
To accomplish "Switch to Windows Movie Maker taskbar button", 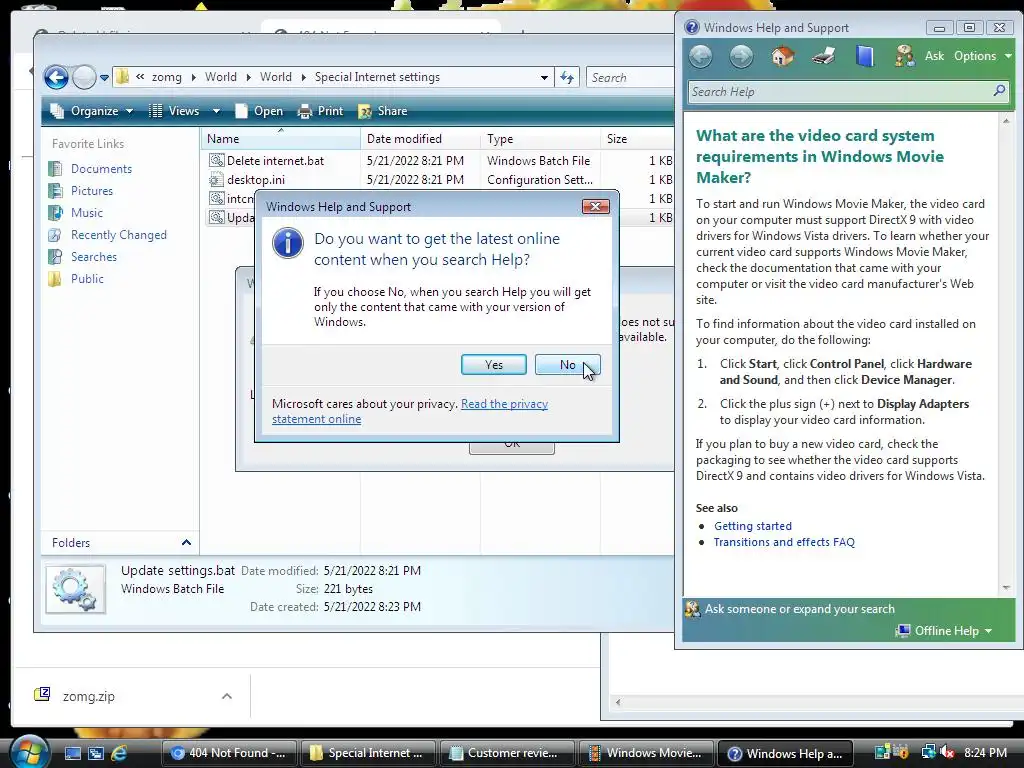I will 647,753.
